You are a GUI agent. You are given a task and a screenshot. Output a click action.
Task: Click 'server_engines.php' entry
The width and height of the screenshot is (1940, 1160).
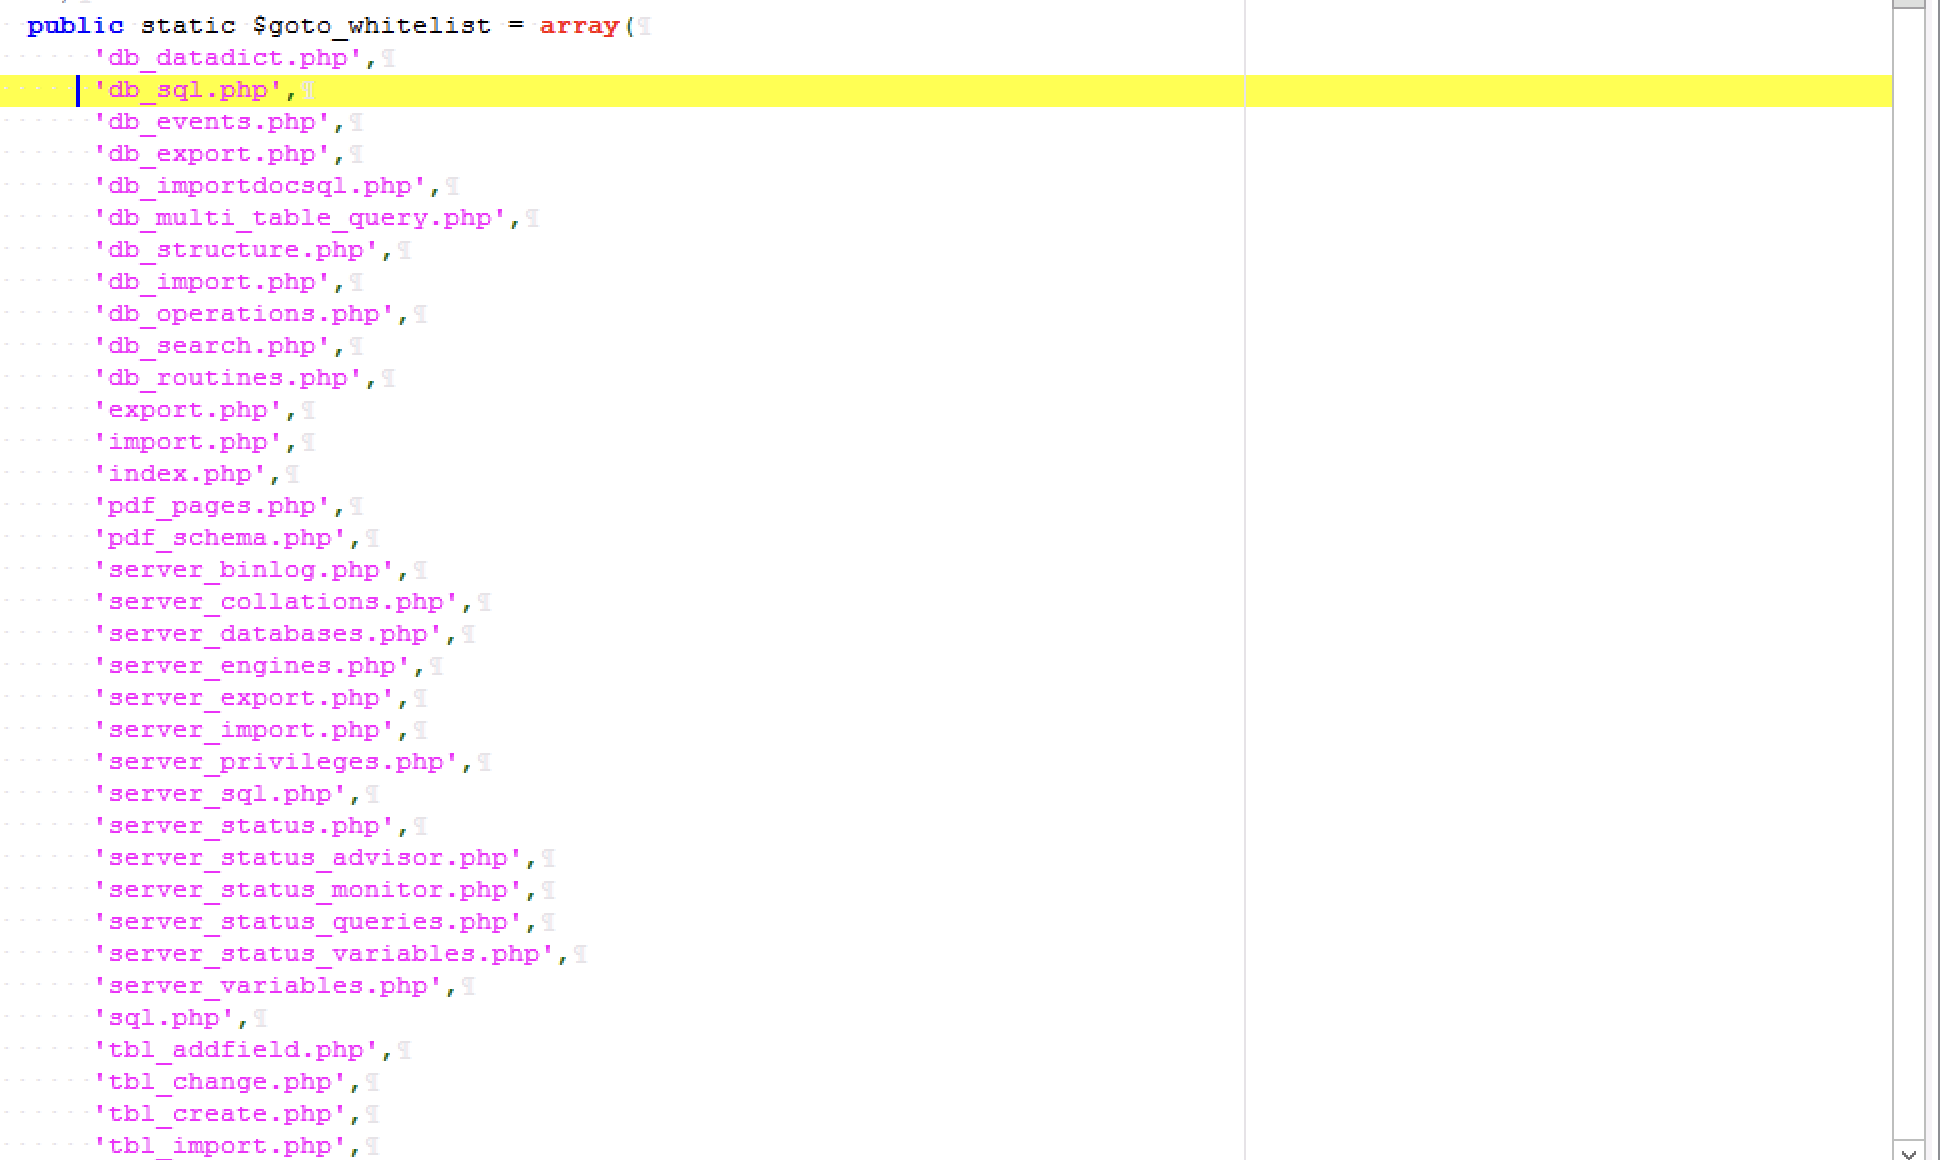click(x=252, y=666)
